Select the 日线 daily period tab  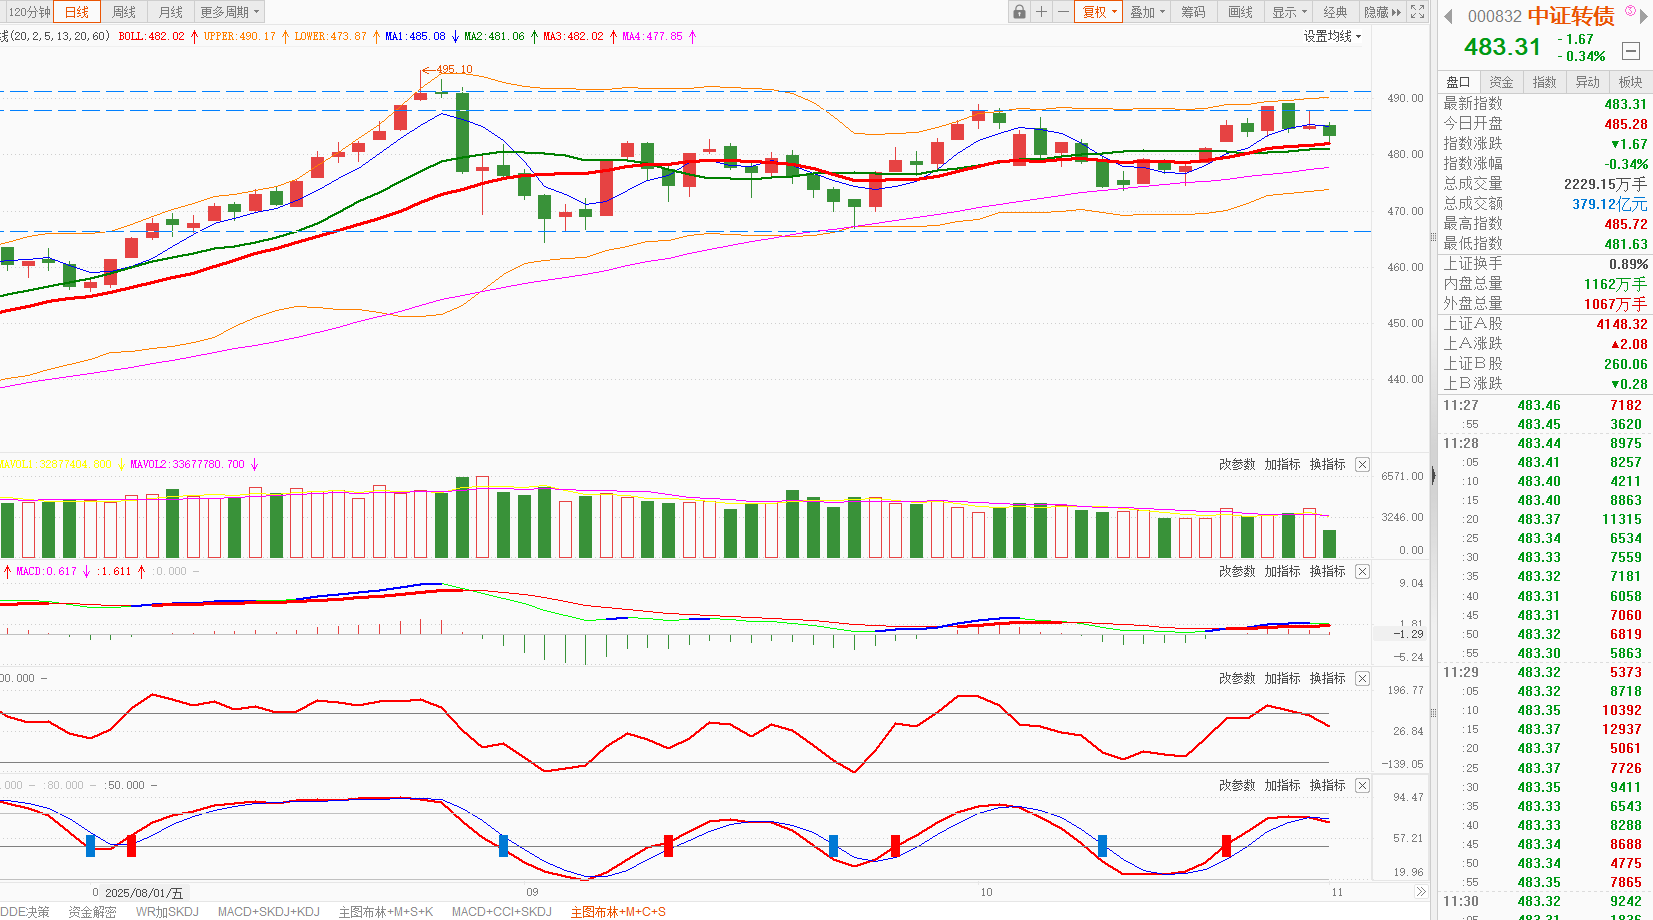(x=77, y=12)
